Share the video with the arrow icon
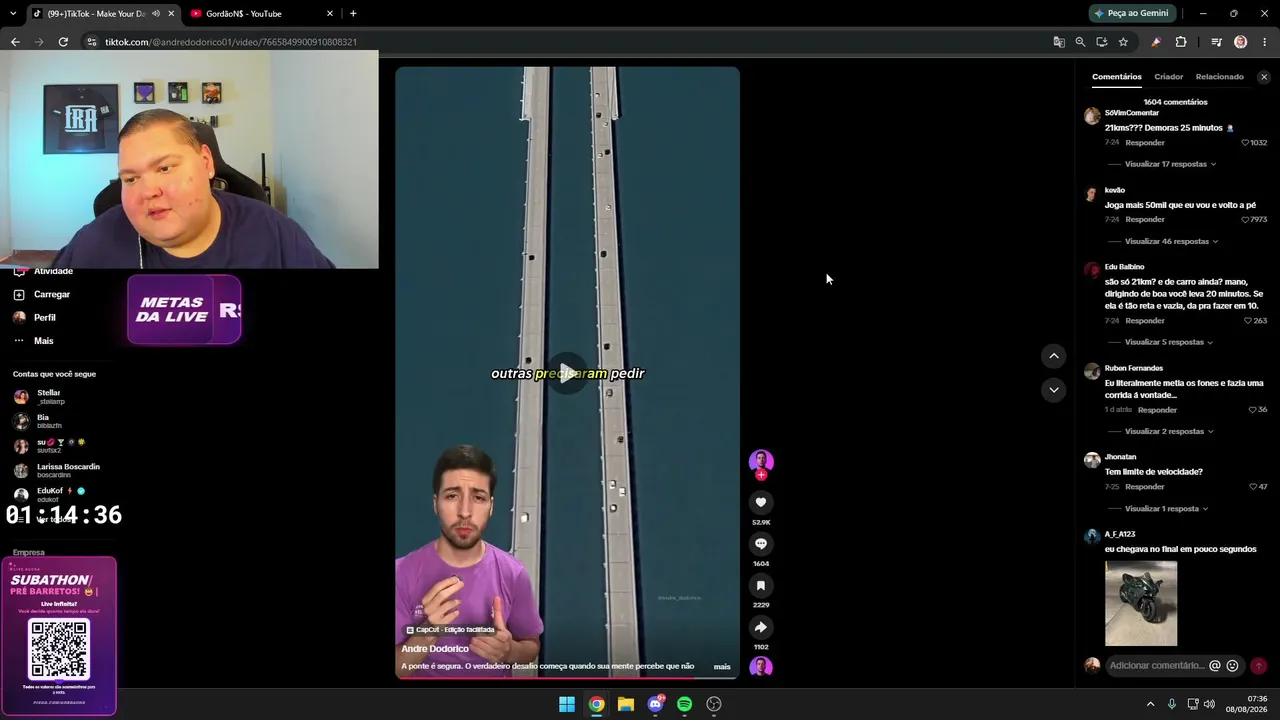The width and height of the screenshot is (1280, 720). tap(761, 627)
